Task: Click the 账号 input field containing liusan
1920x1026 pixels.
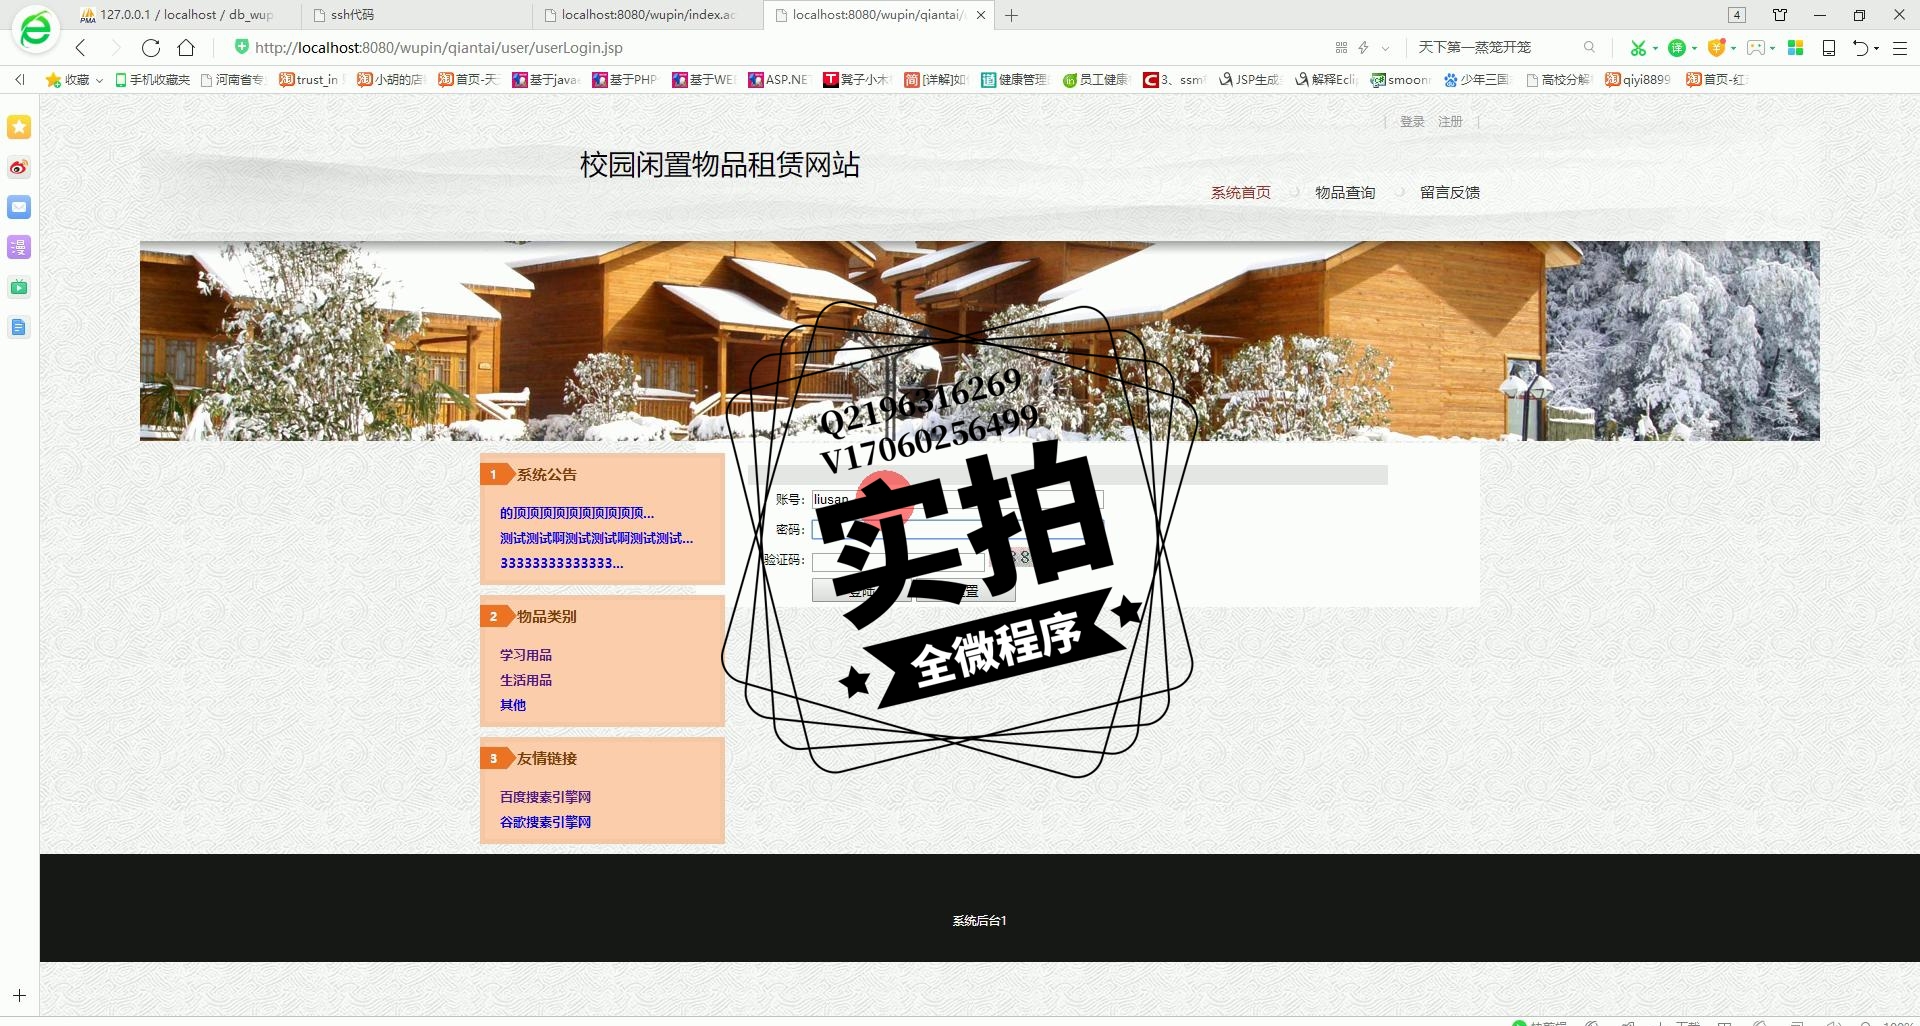Action: click(x=957, y=499)
